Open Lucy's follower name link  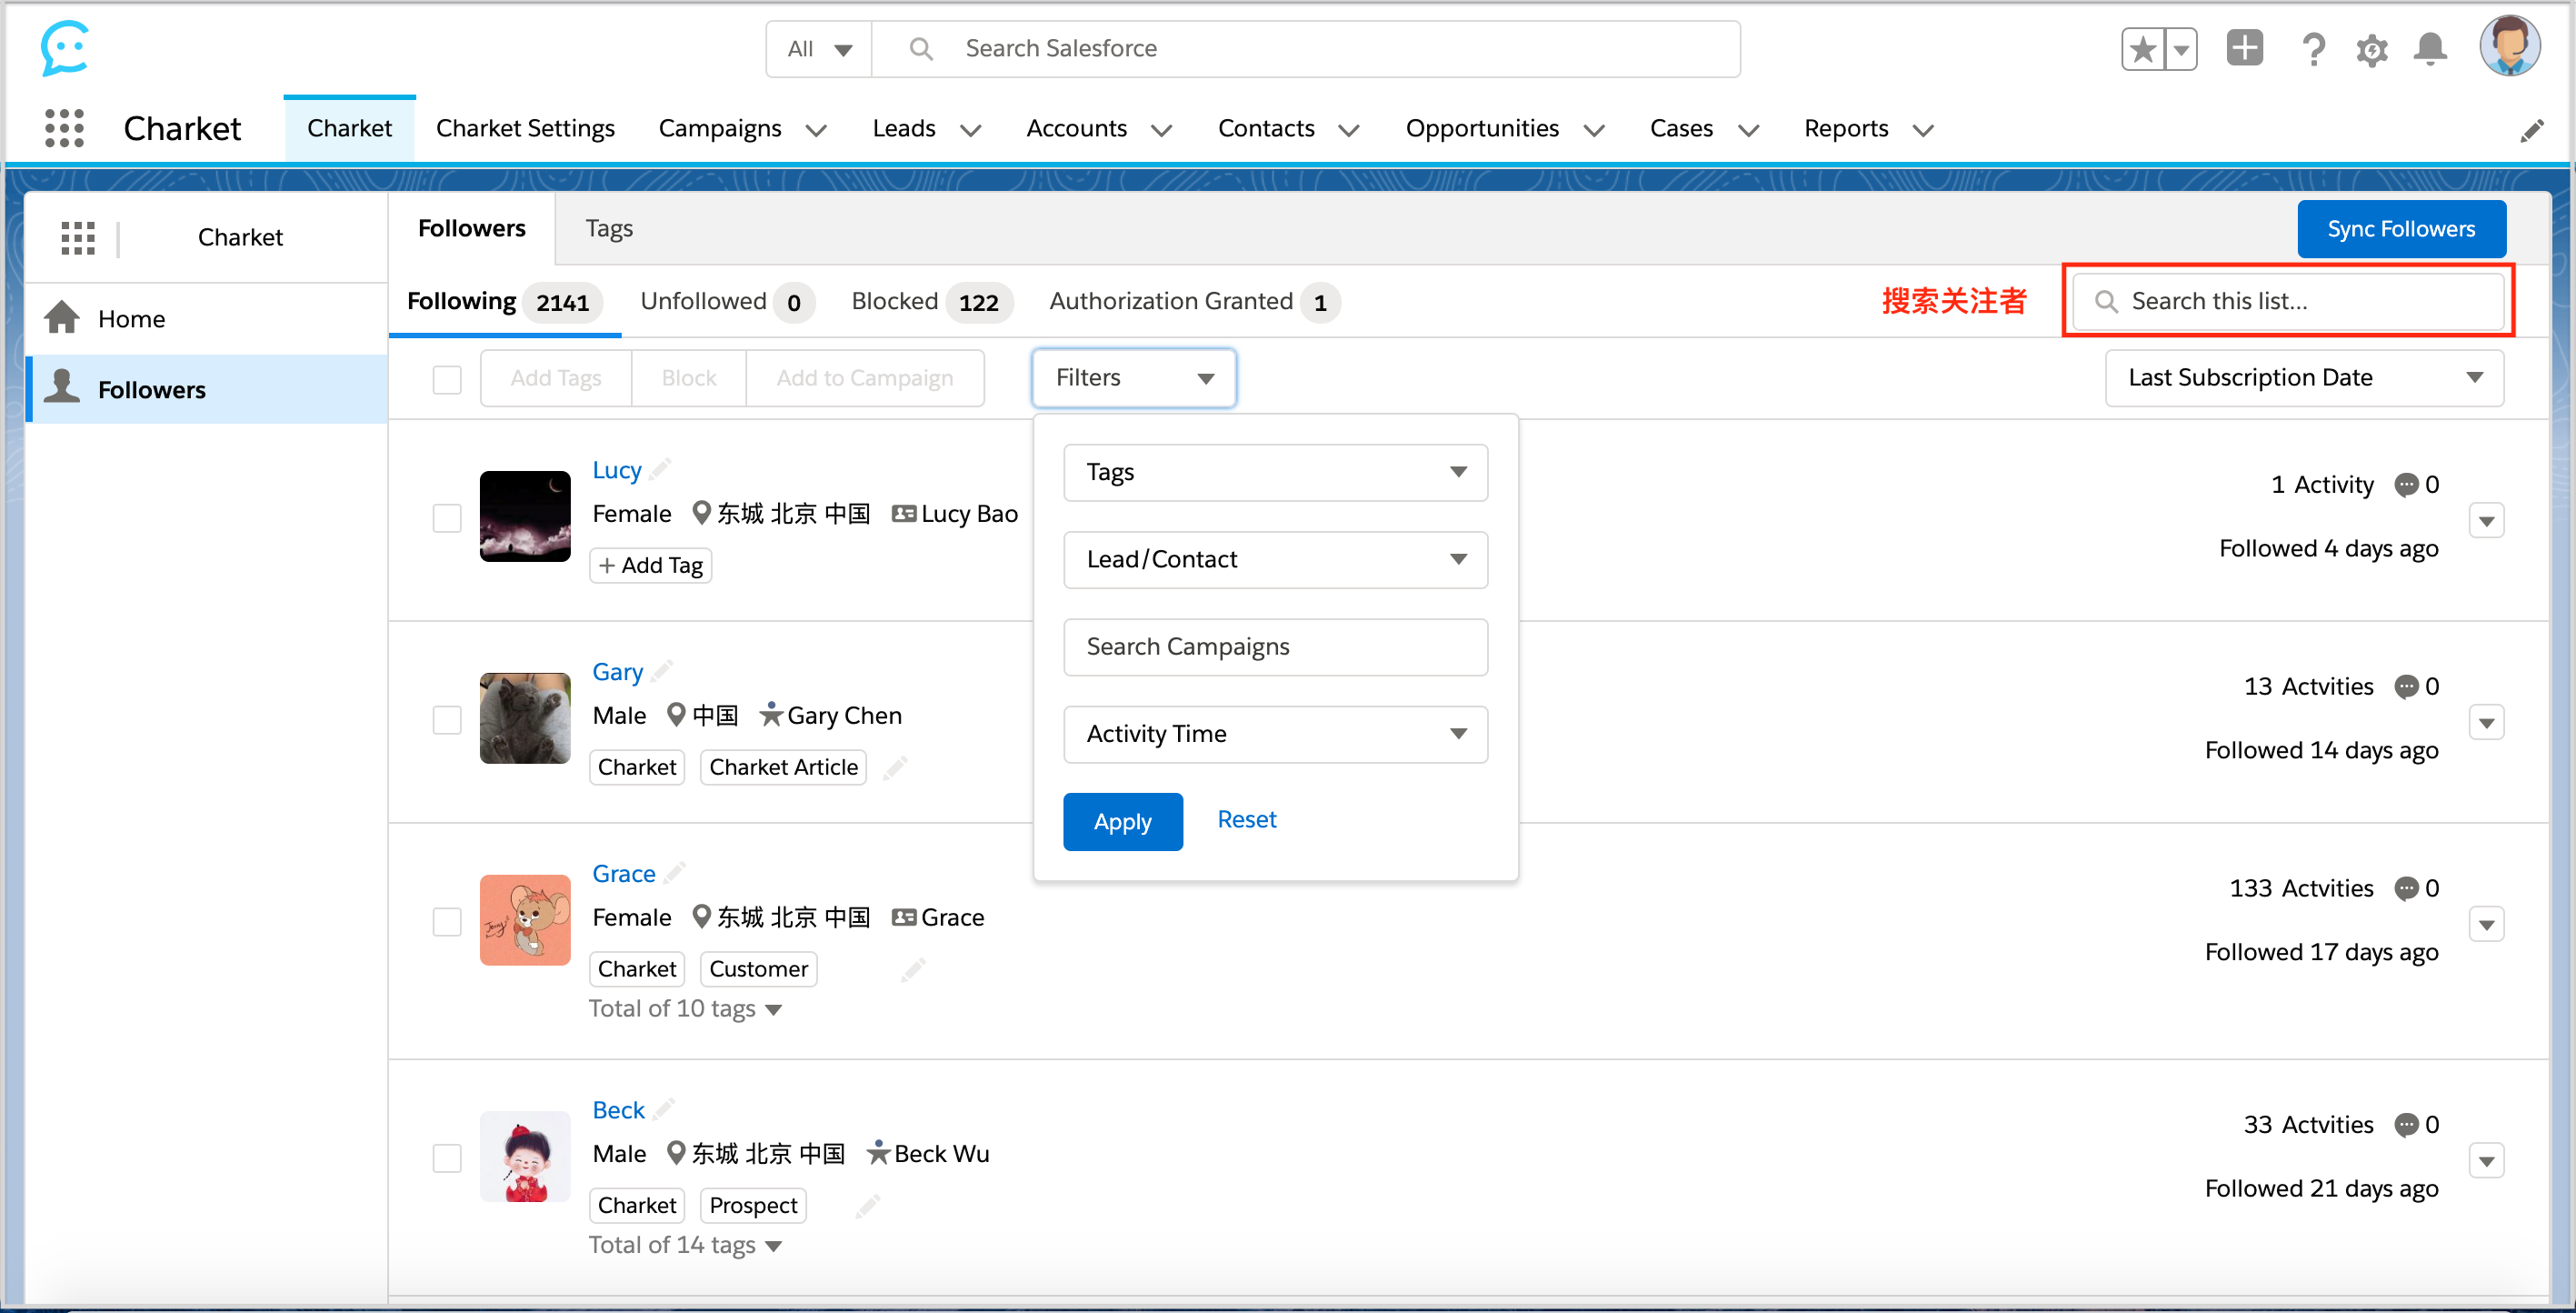pyautogui.click(x=616, y=470)
